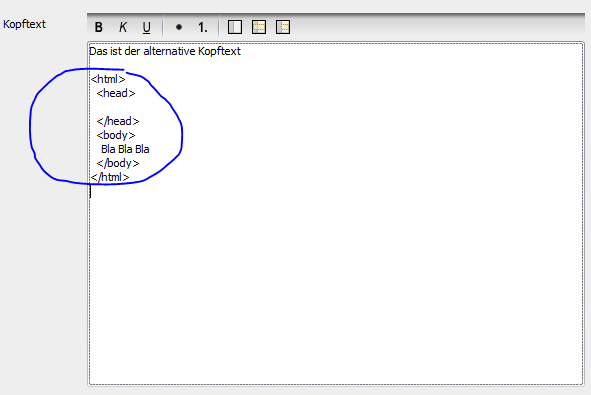Place cursor in line 'Das ist der alternative Kopftext'
The image size is (591, 395).
click(x=165, y=51)
